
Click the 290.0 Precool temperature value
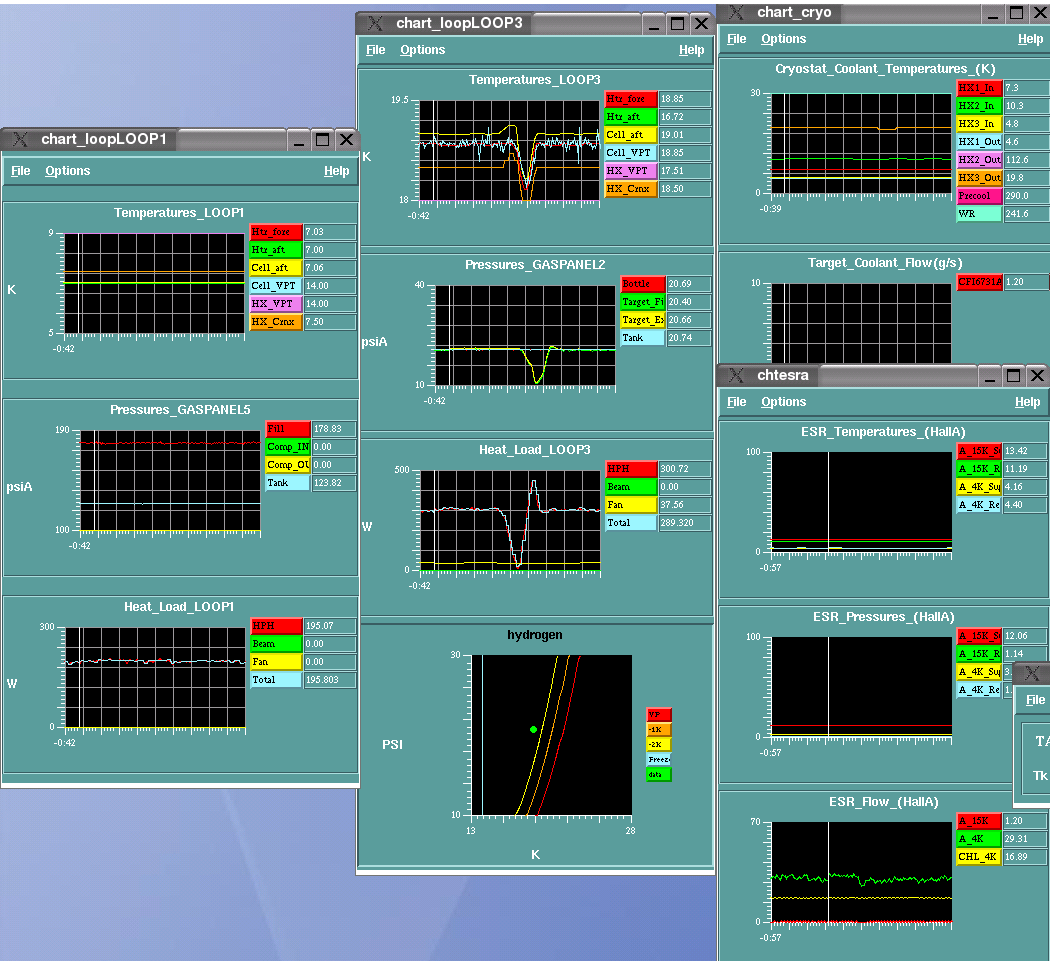click(1027, 196)
